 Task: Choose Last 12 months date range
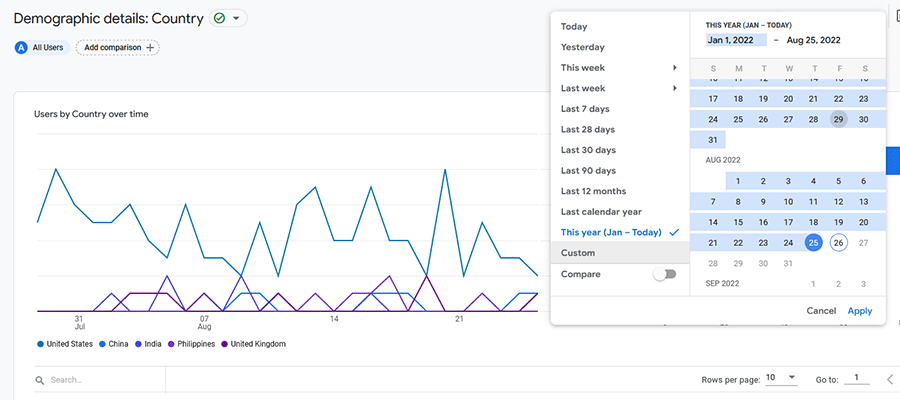tap(593, 191)
